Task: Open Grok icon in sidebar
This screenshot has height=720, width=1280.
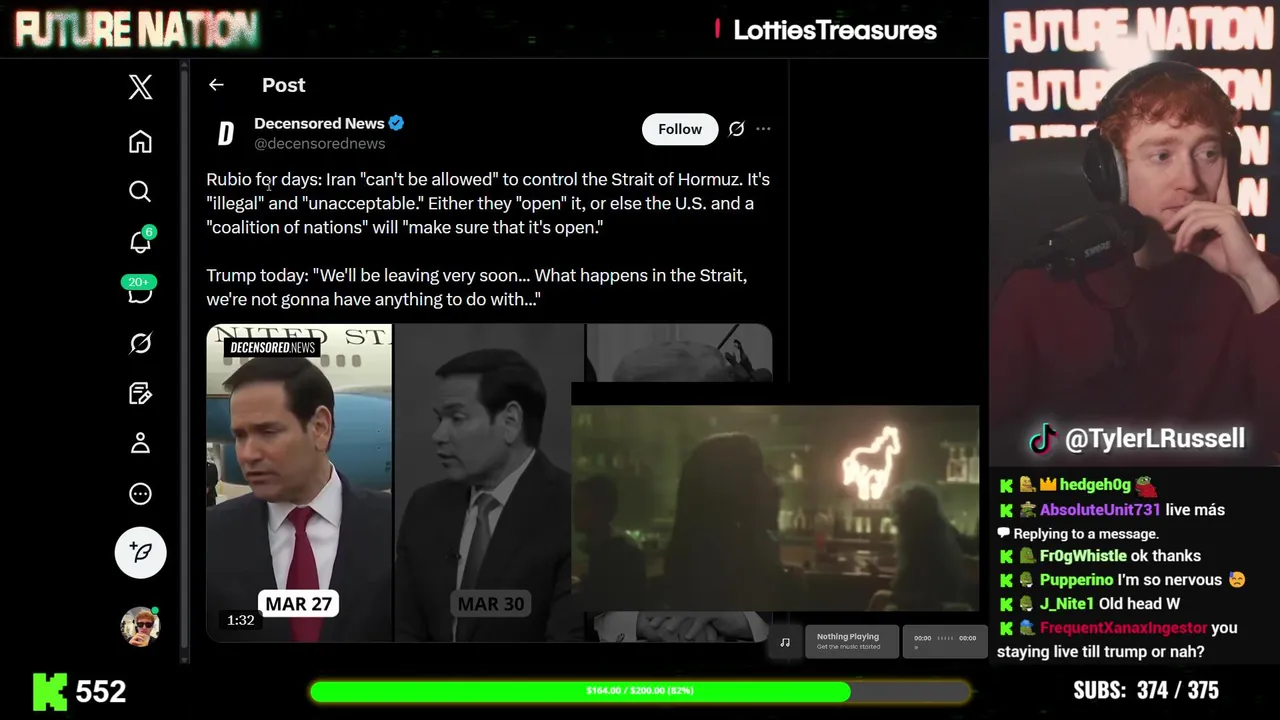Action: [140, 343]
